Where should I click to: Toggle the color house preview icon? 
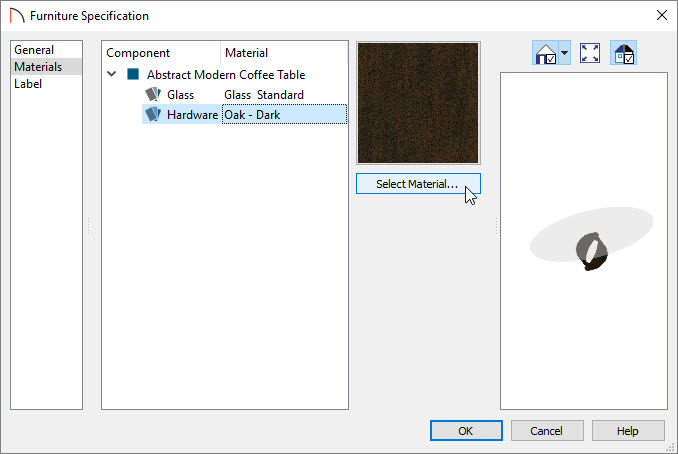(624, 53)
